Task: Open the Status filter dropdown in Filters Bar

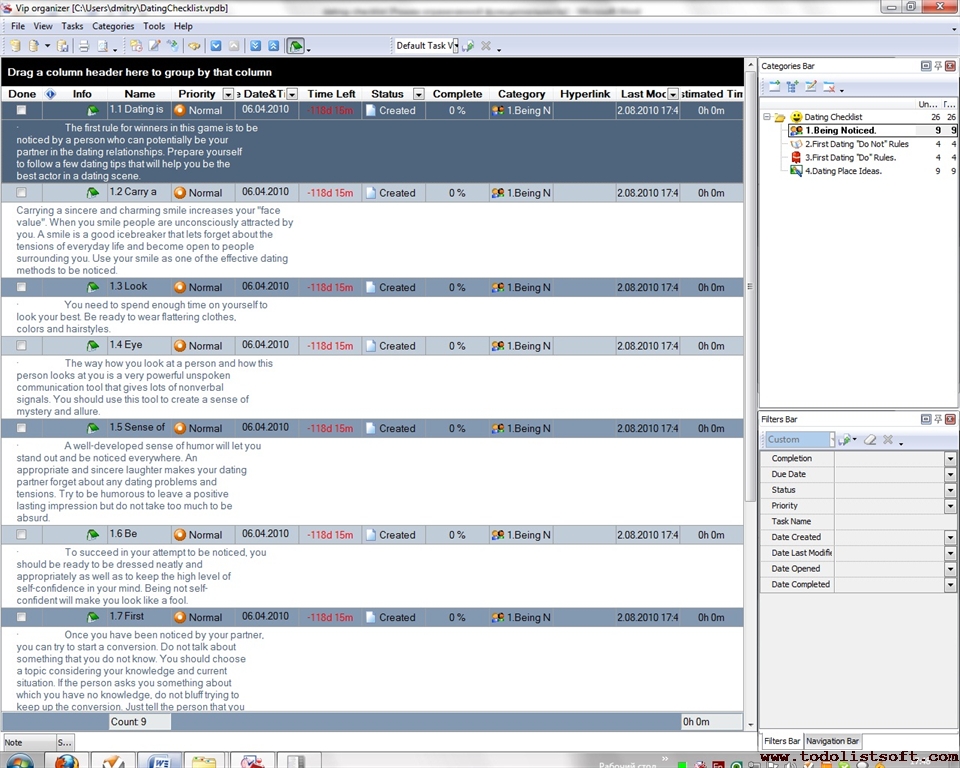Action: click(x=950, y=490)
